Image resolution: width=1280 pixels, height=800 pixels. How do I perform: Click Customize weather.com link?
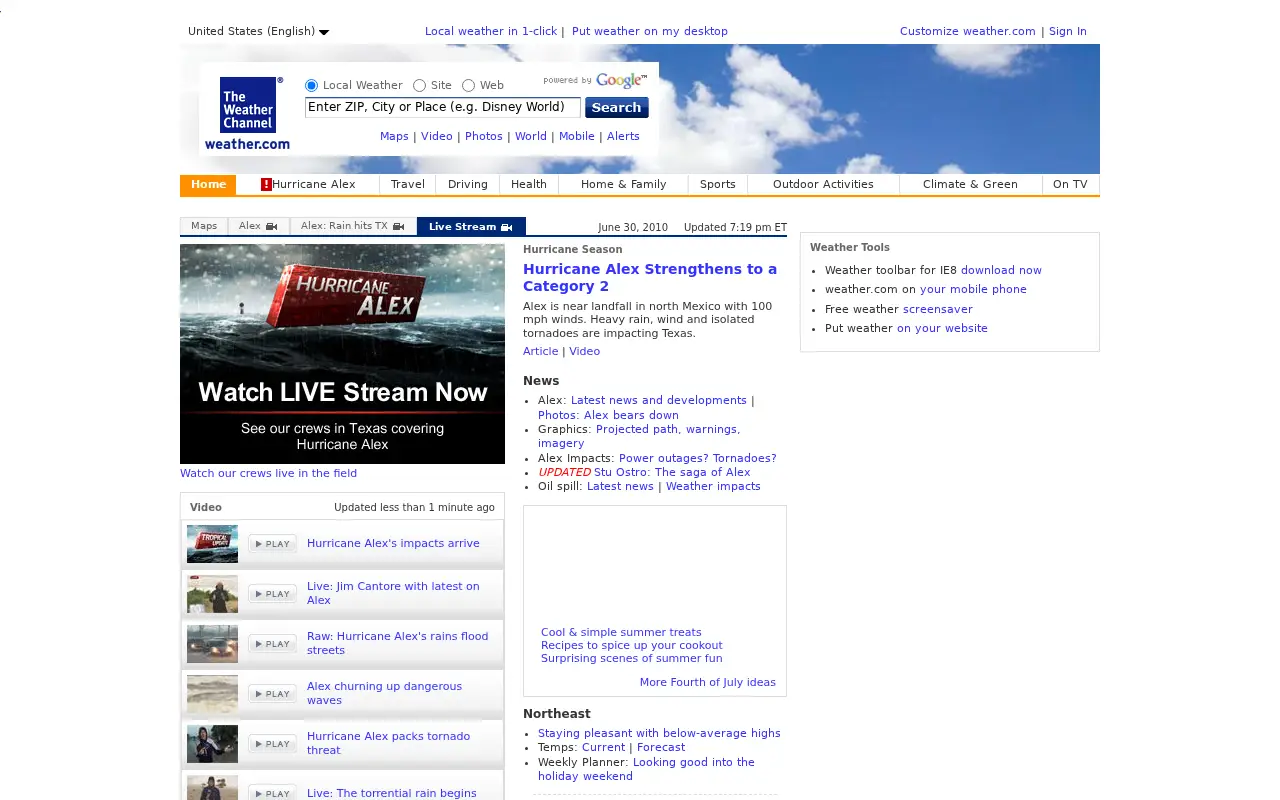pos(968,31)
